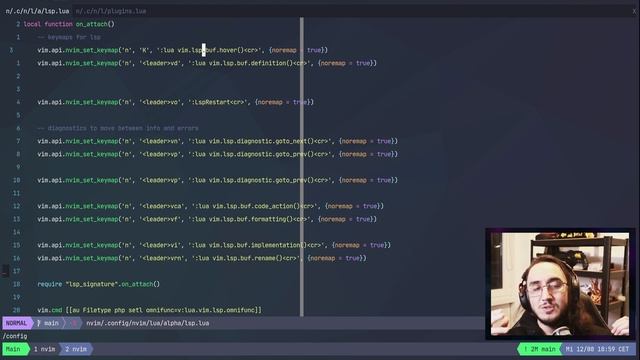The height and width of the screenshot is (360, 640).
Task: Click the <leader>vo LspRestart keymap line
Action: pyautogui.click(x=176, y=102)
